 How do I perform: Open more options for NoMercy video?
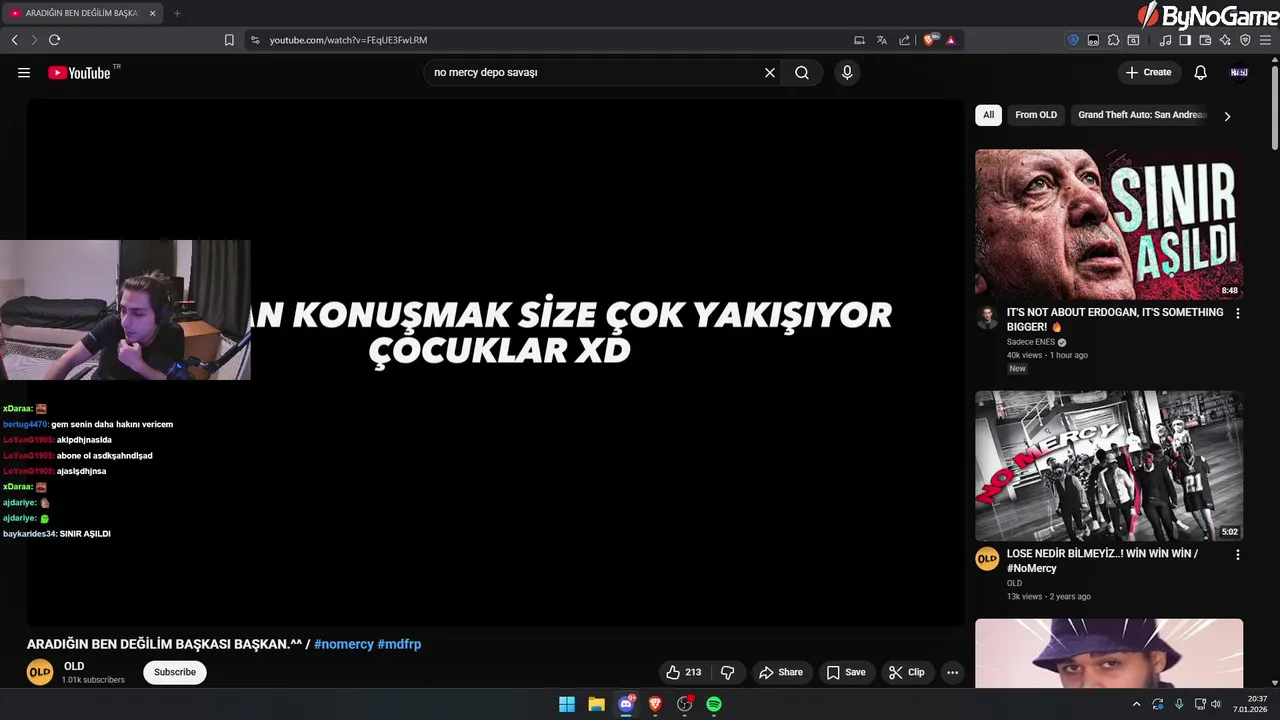(x=1238, y=554)
